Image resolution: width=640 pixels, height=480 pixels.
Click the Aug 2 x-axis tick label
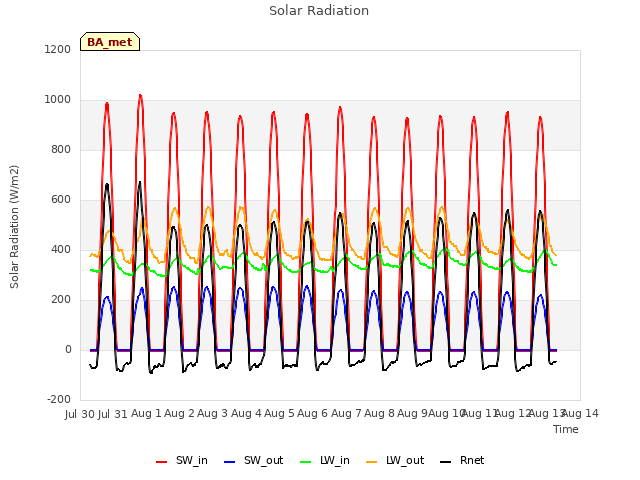click(180, 414)
